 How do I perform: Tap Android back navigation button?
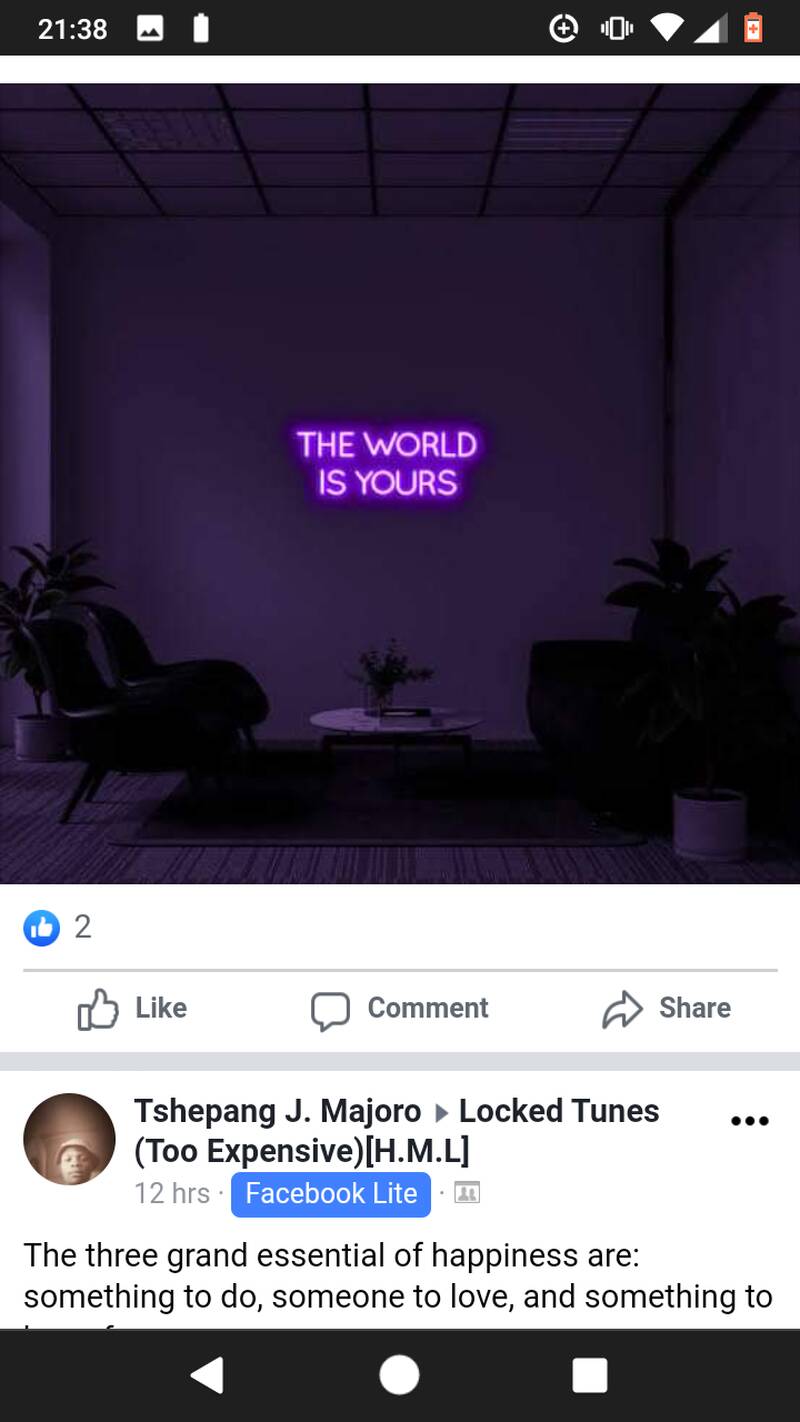(207, 1376)
